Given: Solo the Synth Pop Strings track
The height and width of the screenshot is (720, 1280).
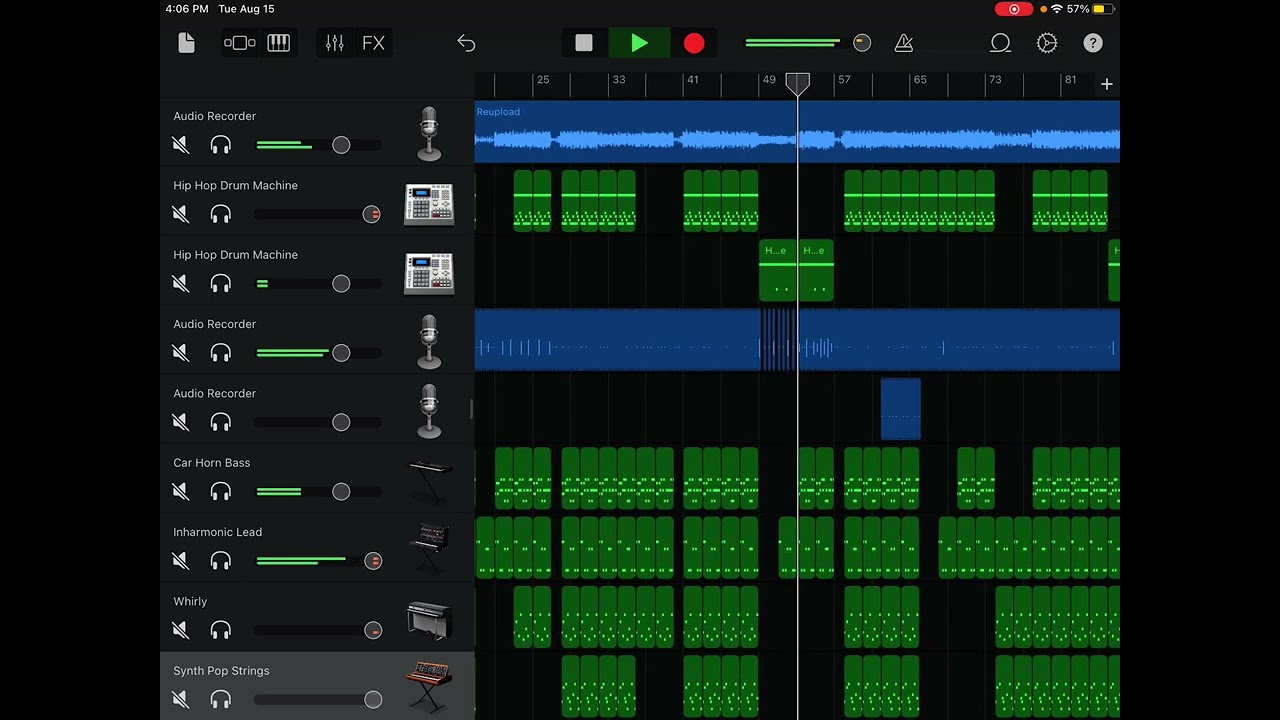Looking at the screenshot, I should tap(221, 699).
